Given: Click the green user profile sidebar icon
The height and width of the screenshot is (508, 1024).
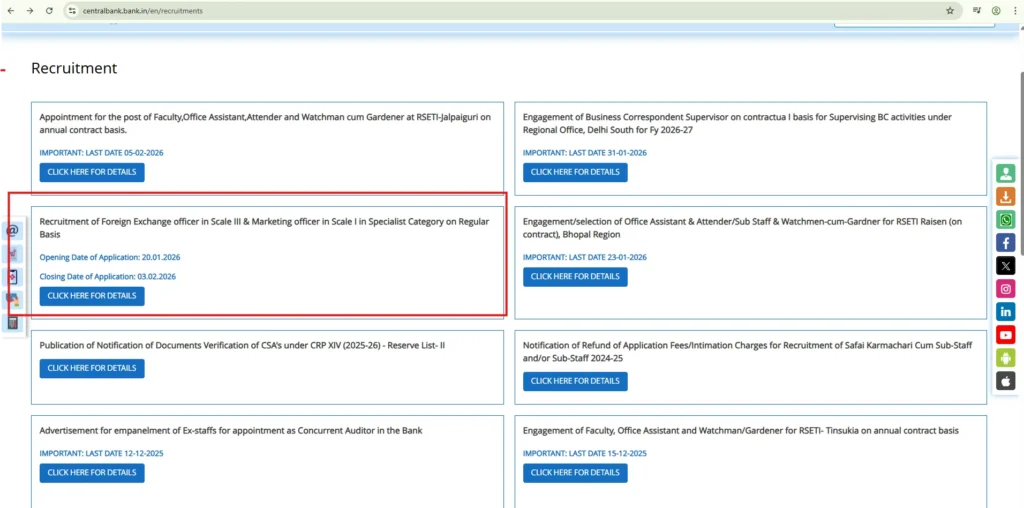Looking at the screenshot, I should 1005,173.
